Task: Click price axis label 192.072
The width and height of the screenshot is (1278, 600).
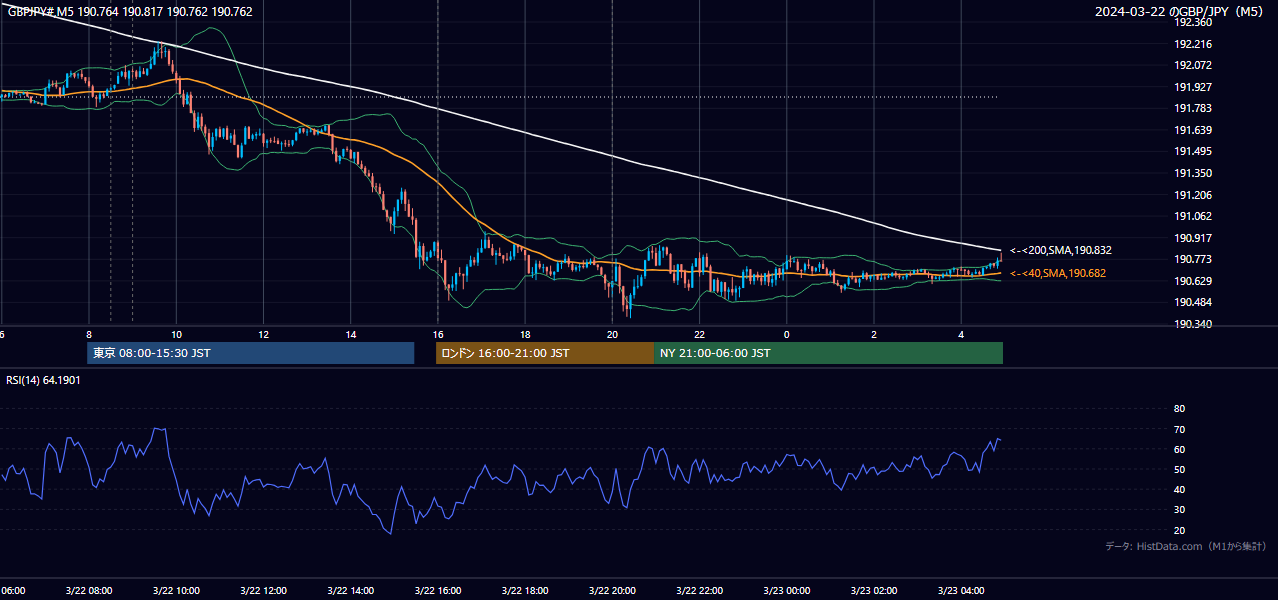Action: pyautogui.click(x=1192, y=65)
